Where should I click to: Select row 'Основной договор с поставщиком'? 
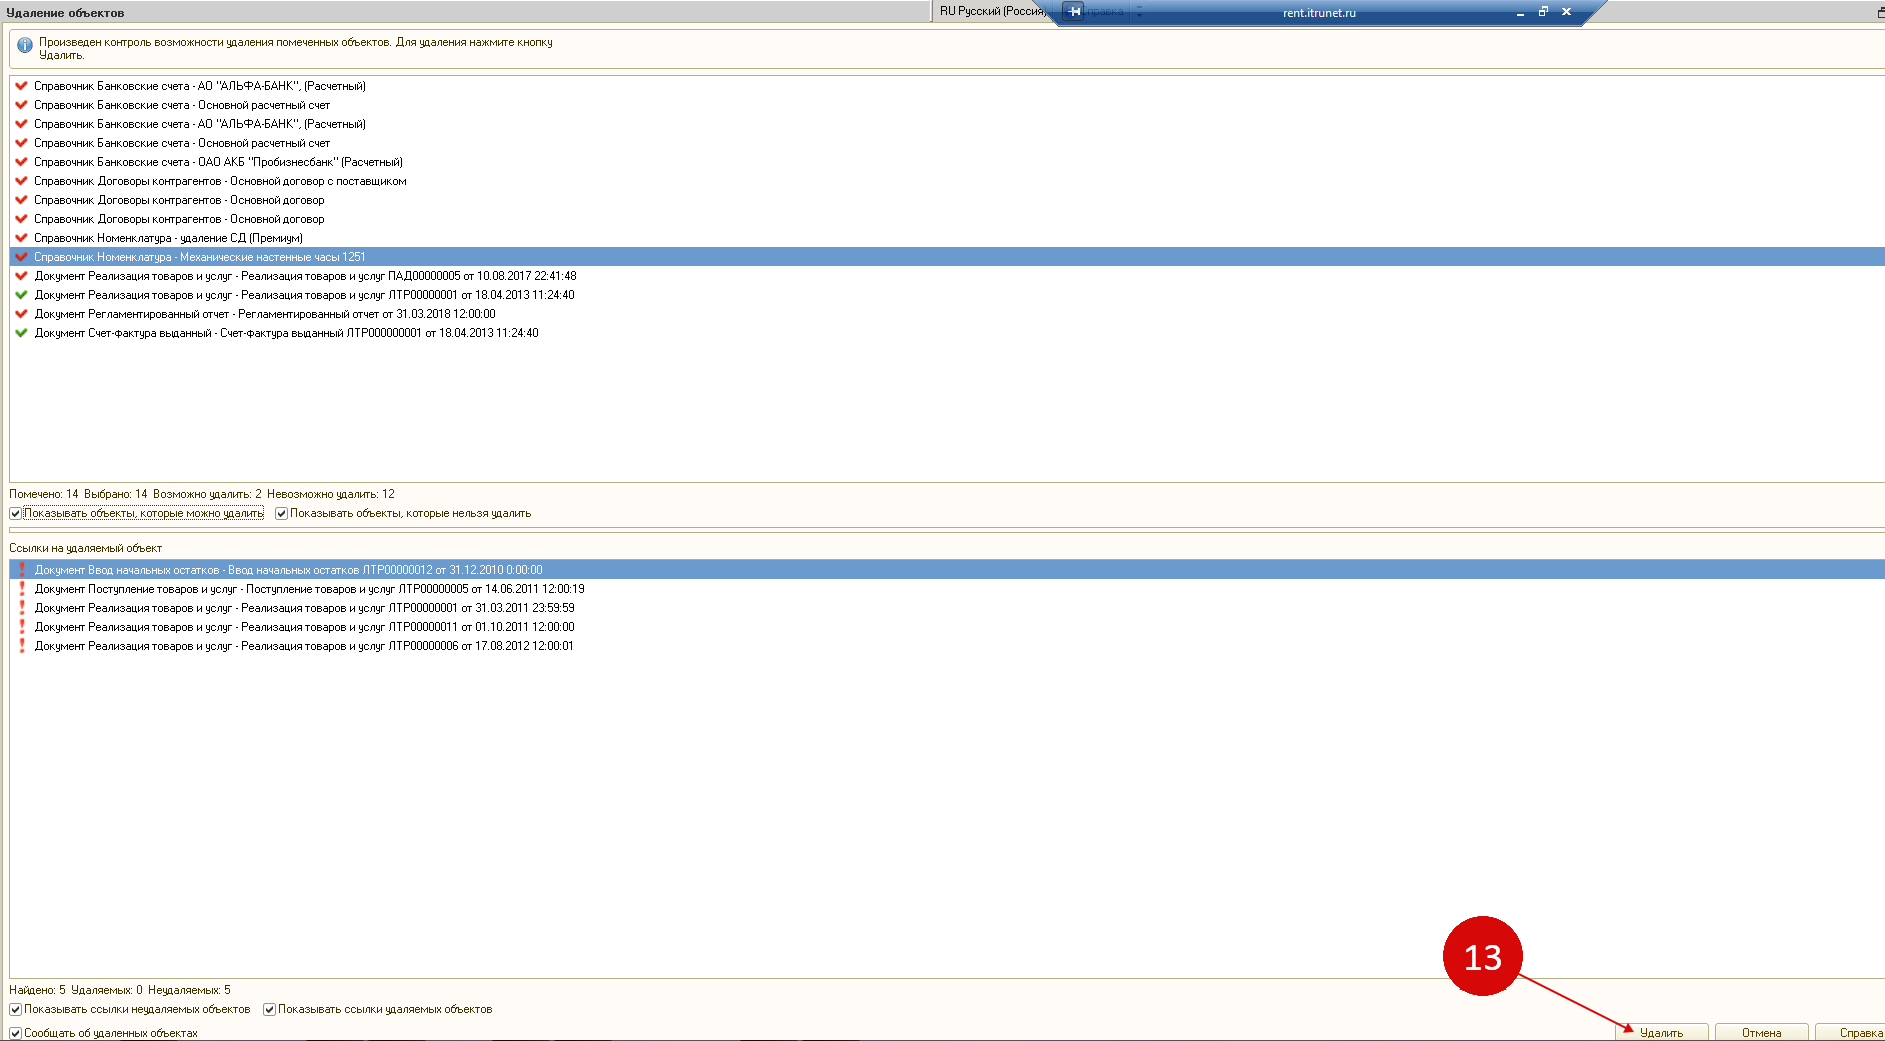[947, 181]
